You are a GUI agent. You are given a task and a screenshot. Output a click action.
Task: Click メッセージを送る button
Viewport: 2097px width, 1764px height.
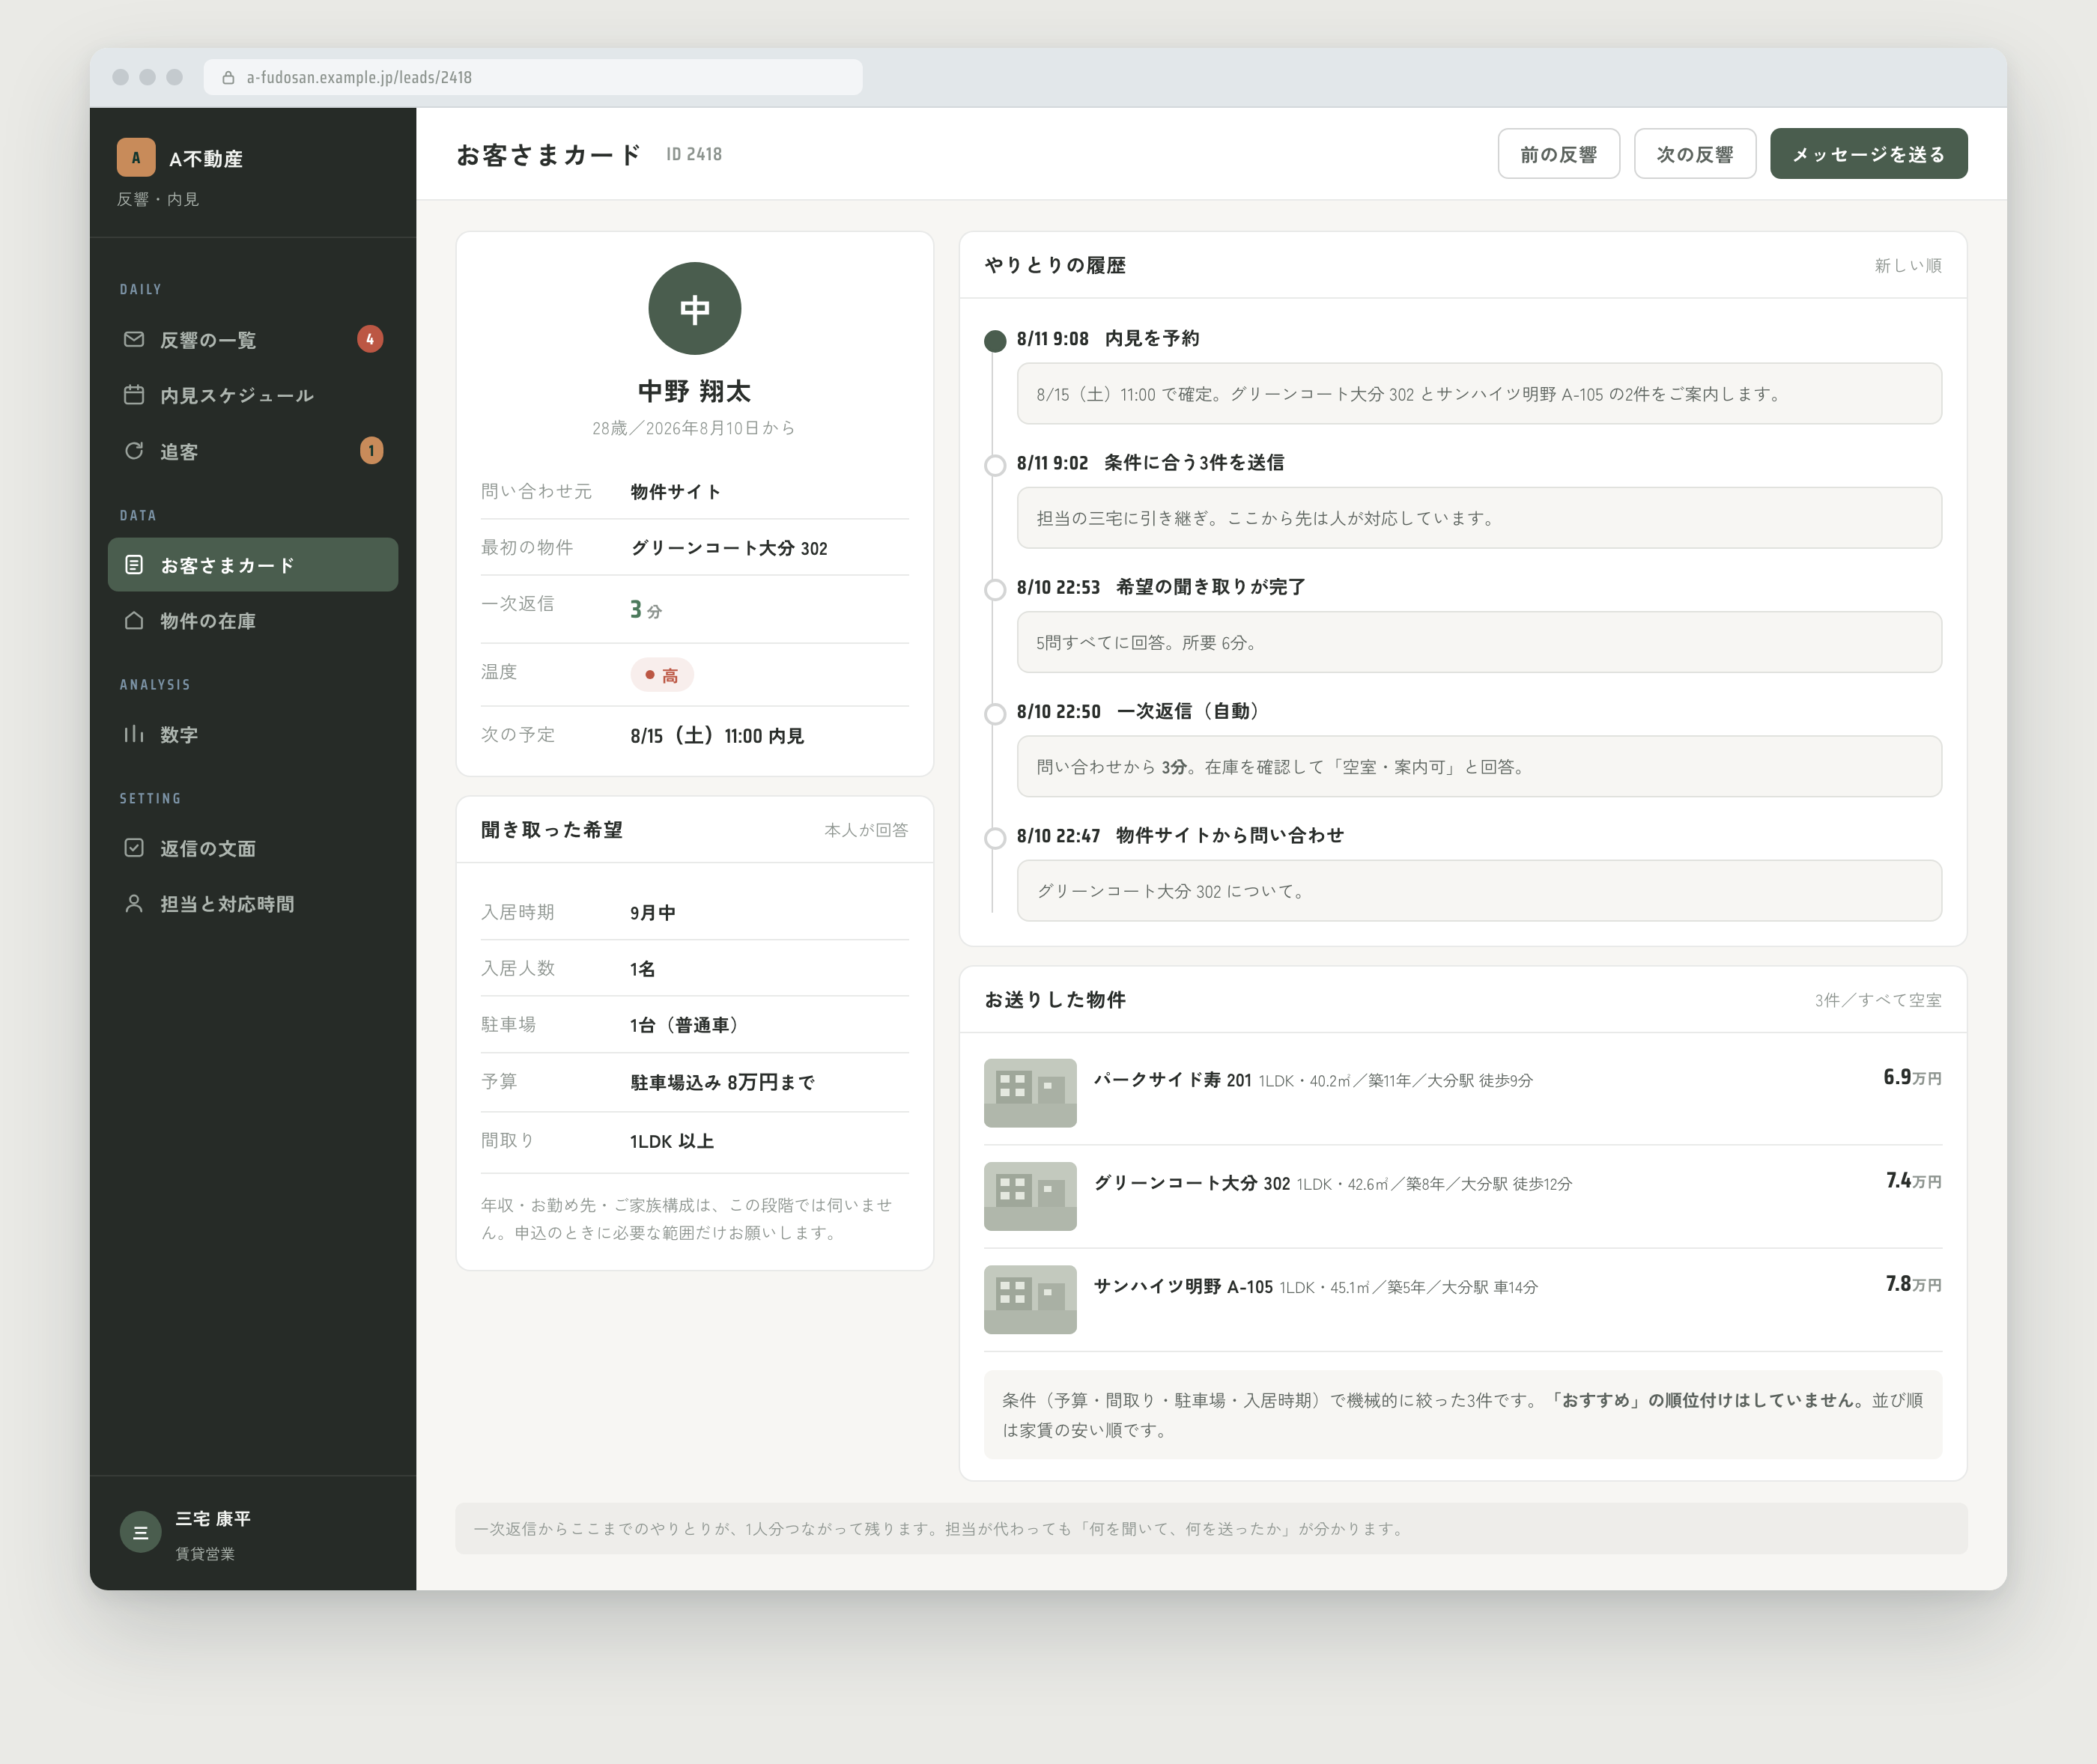pyautogui.click(x=1868, y=154)
